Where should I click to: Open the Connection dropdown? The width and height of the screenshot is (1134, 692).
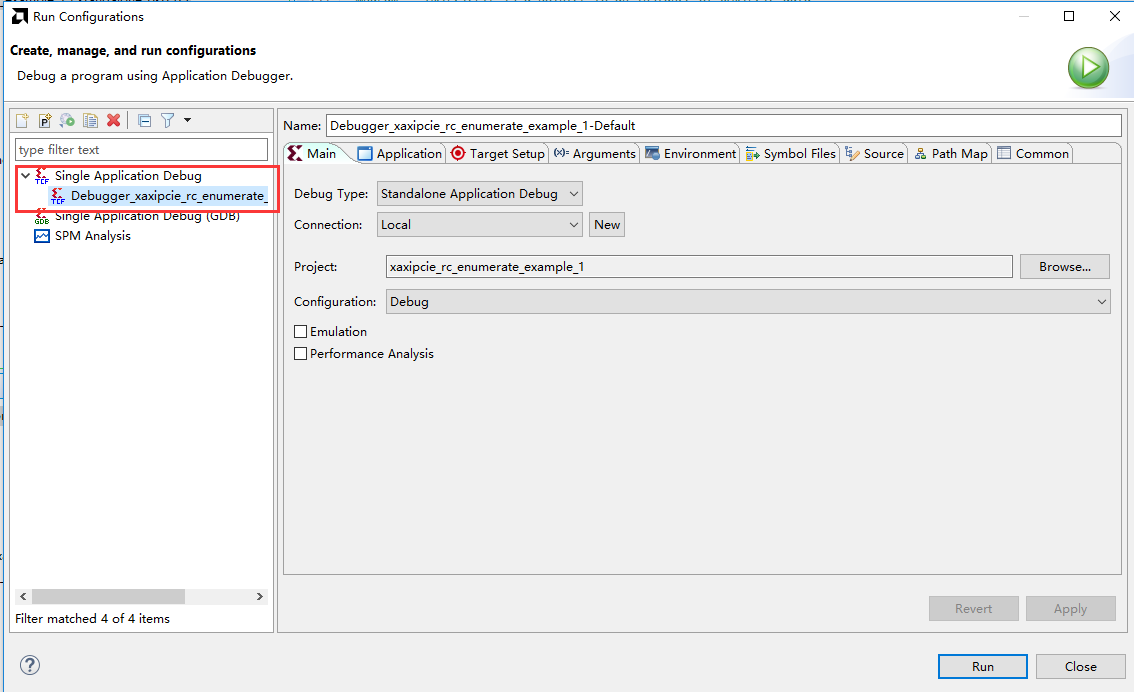[479, 225]
